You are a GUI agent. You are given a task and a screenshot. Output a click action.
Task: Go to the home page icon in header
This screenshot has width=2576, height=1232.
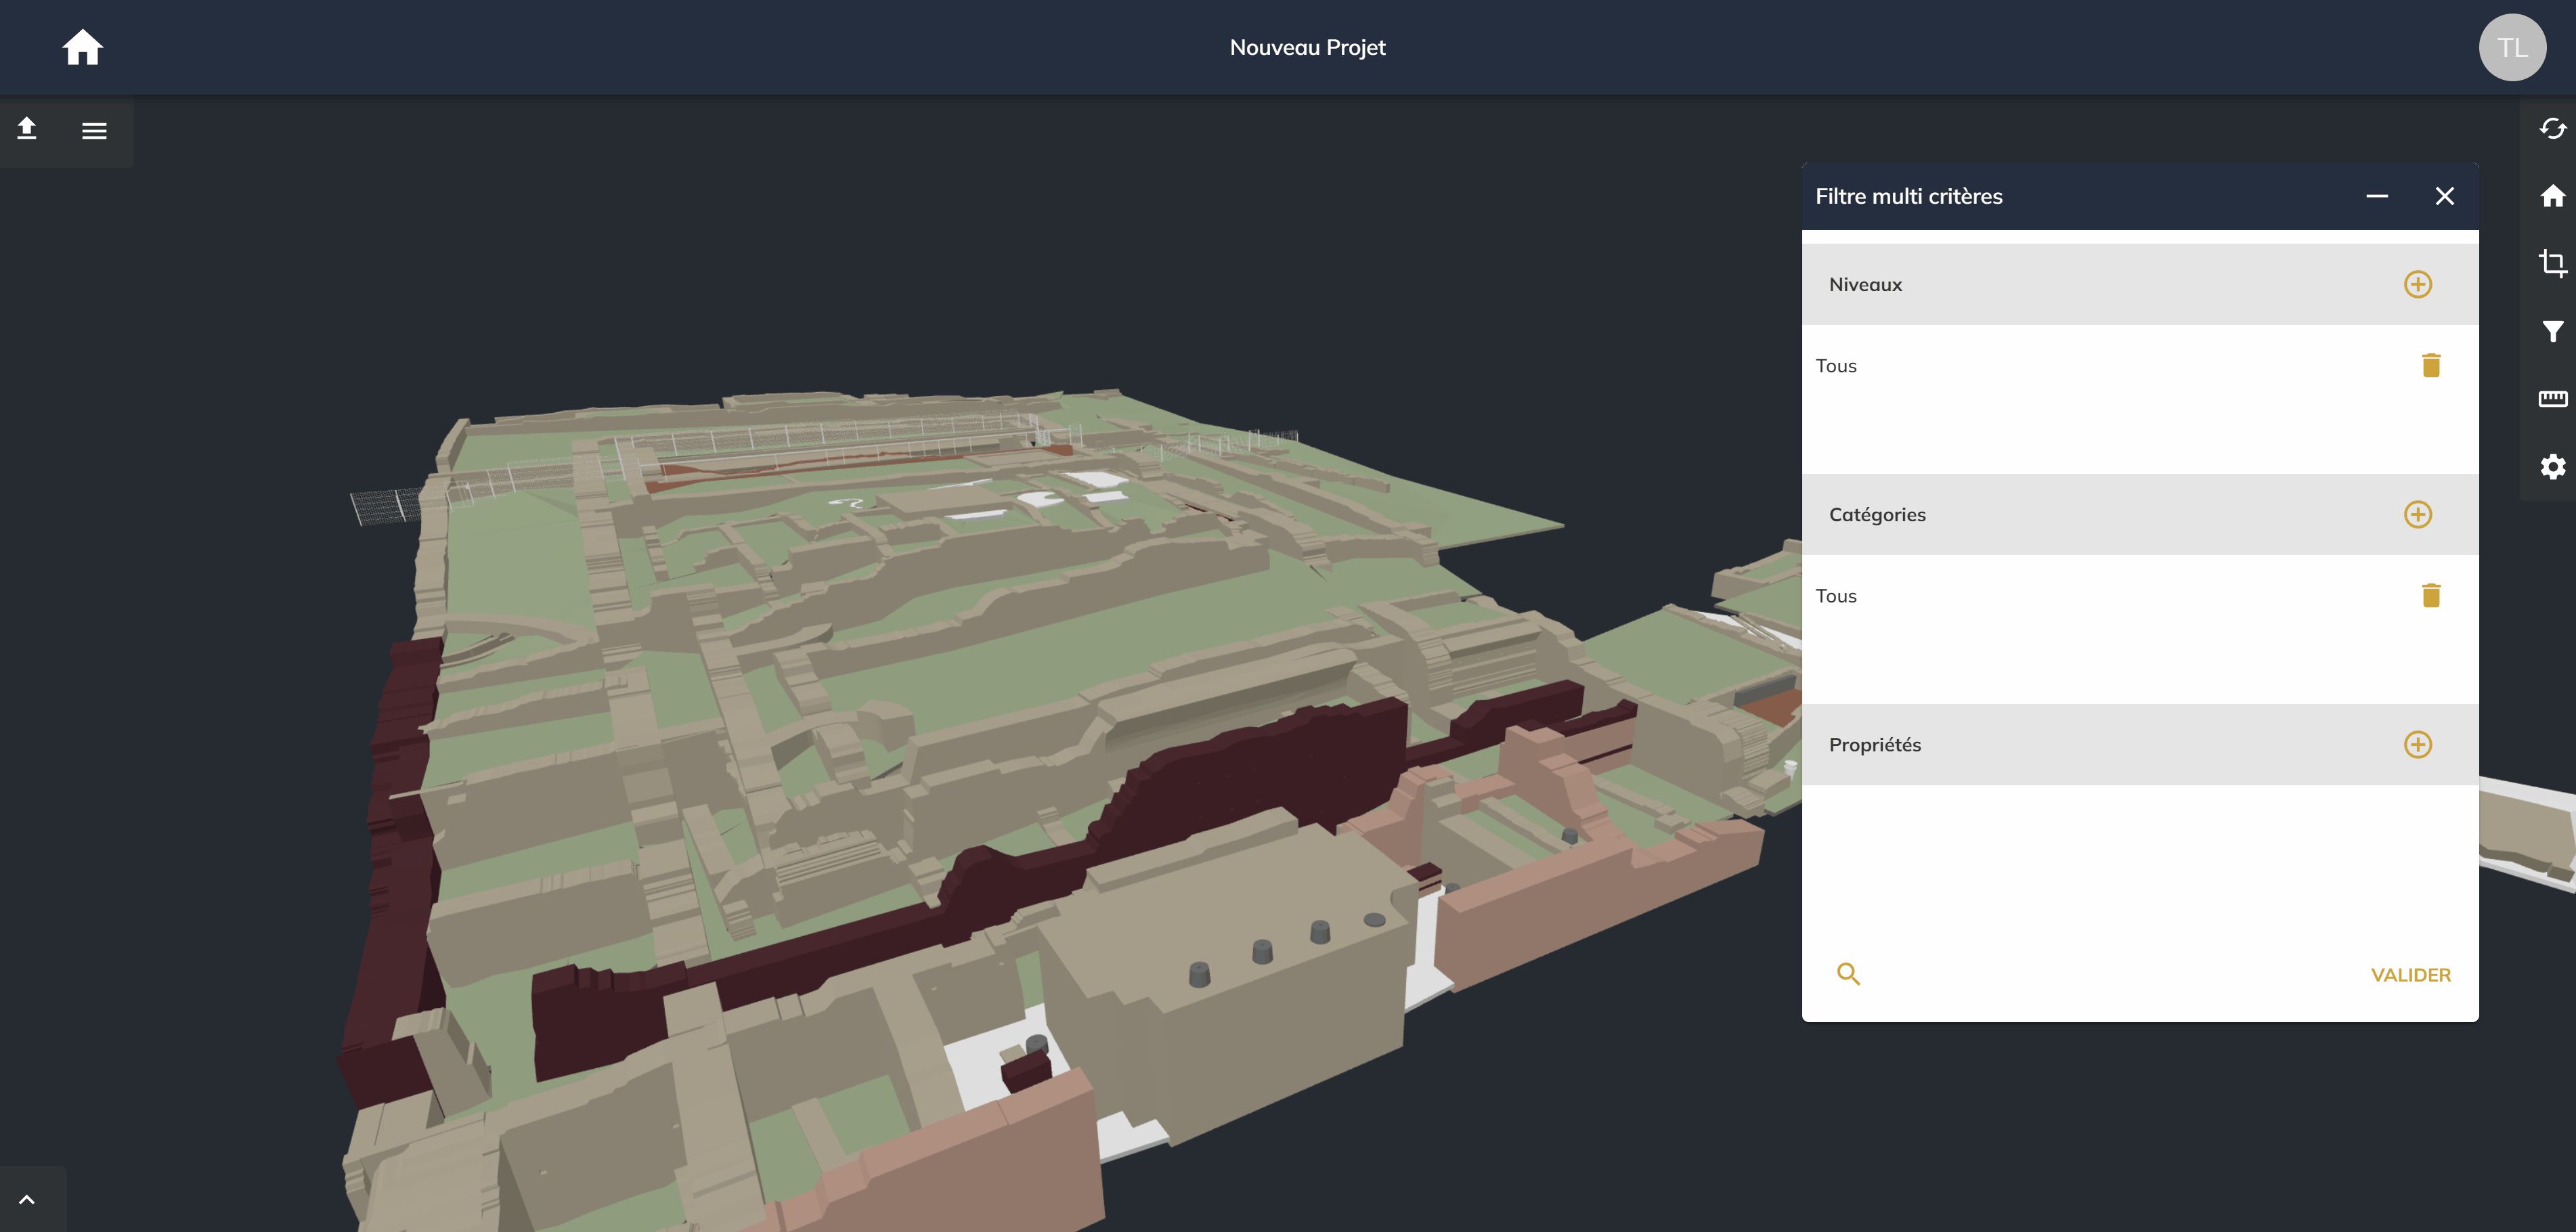tap(82, 47)
